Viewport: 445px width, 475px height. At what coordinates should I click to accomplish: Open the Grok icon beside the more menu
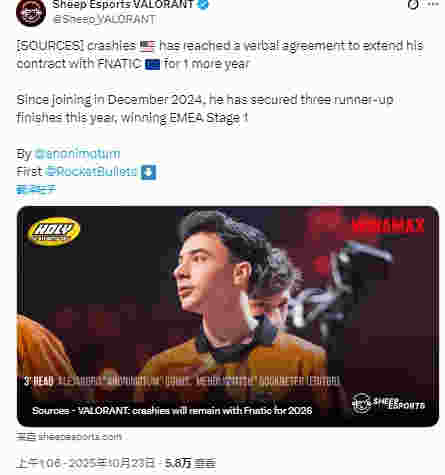[x=413, y=5]
